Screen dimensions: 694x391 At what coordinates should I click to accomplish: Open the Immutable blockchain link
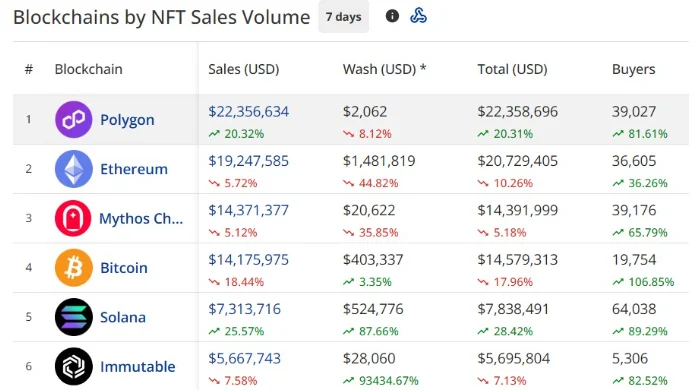tap(138, 367)
